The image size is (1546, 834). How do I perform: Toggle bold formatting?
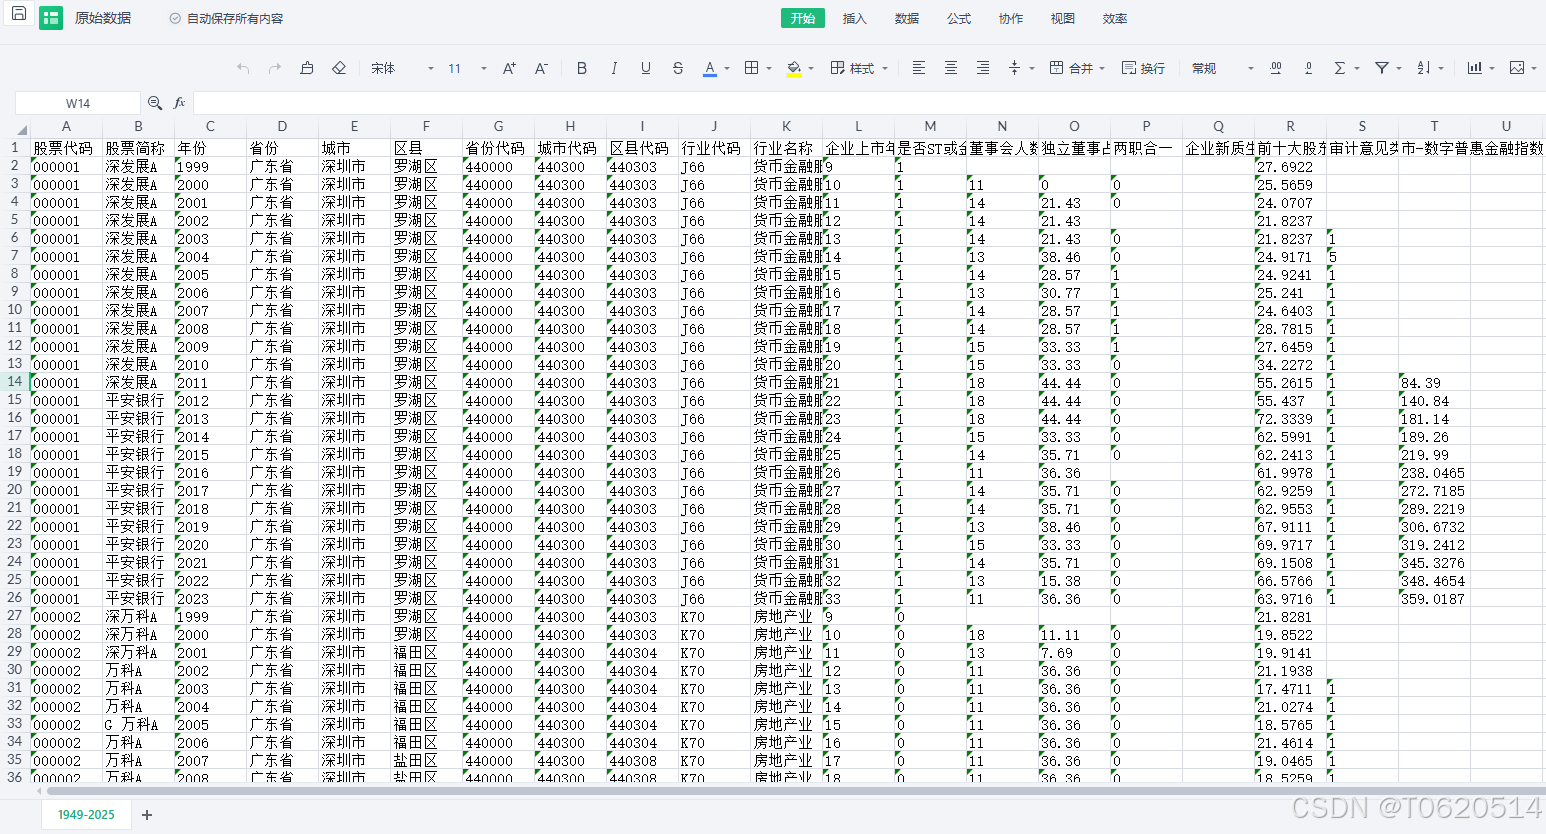(582, 68)
